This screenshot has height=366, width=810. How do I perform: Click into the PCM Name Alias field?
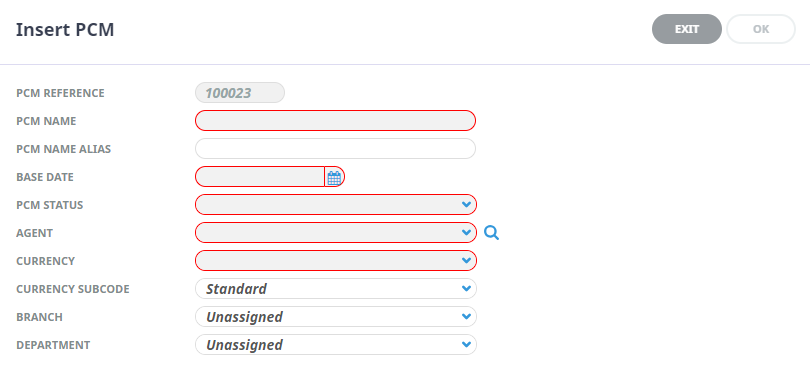pyautogui.click(x=335, y=149)
